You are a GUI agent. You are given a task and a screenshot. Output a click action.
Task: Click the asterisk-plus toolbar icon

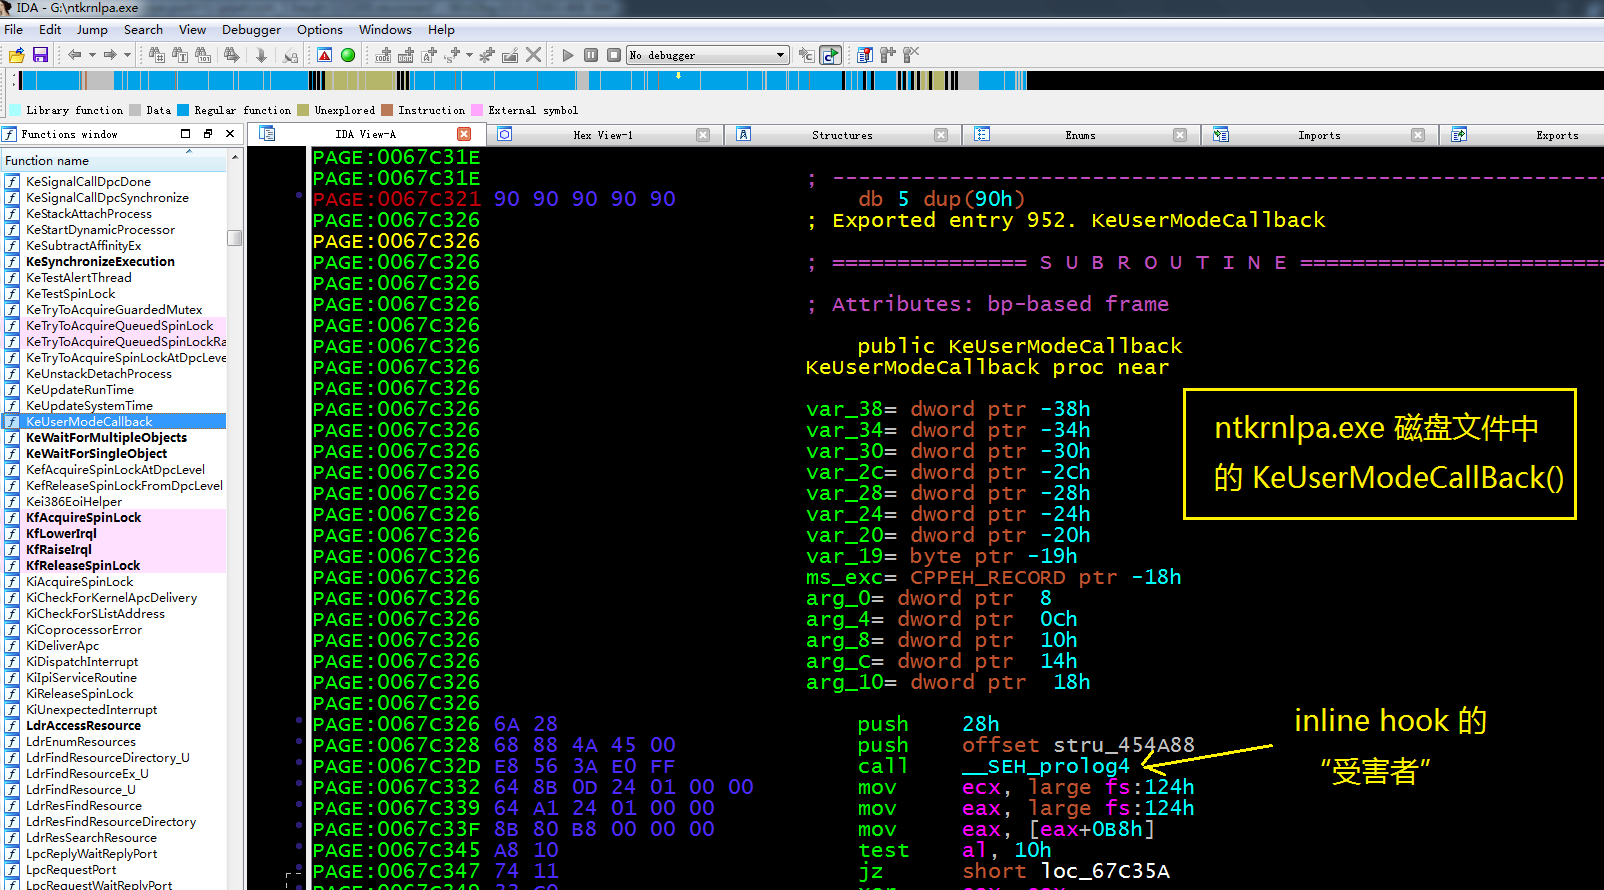(x=487, y=55)
